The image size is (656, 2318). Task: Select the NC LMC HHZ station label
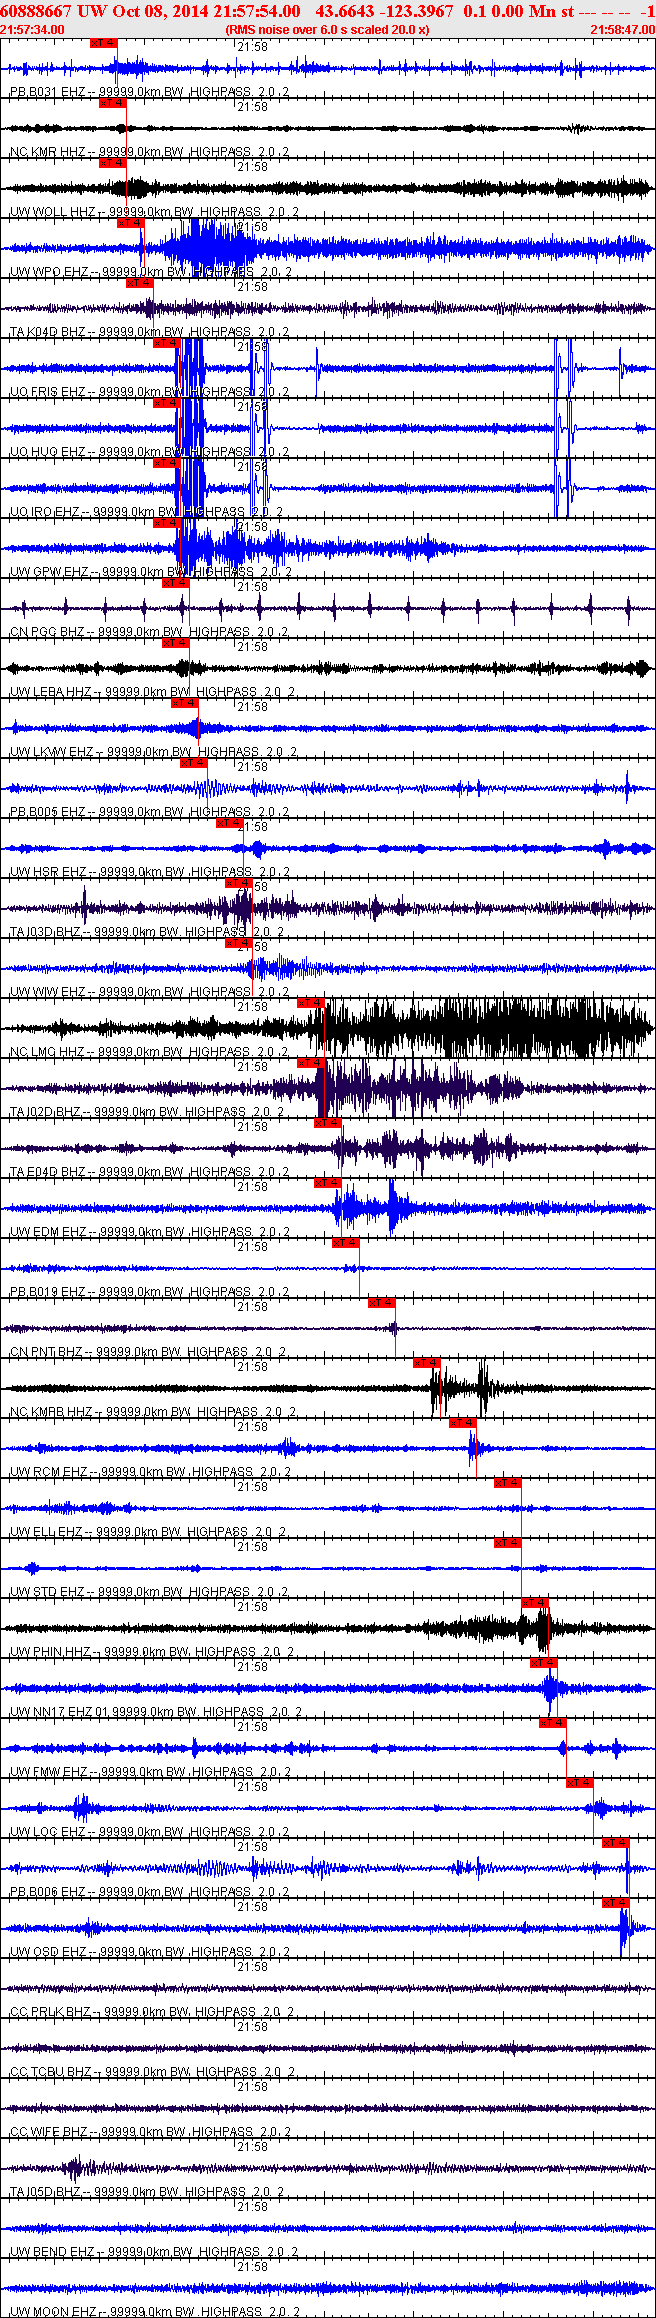coord(149,1052)
